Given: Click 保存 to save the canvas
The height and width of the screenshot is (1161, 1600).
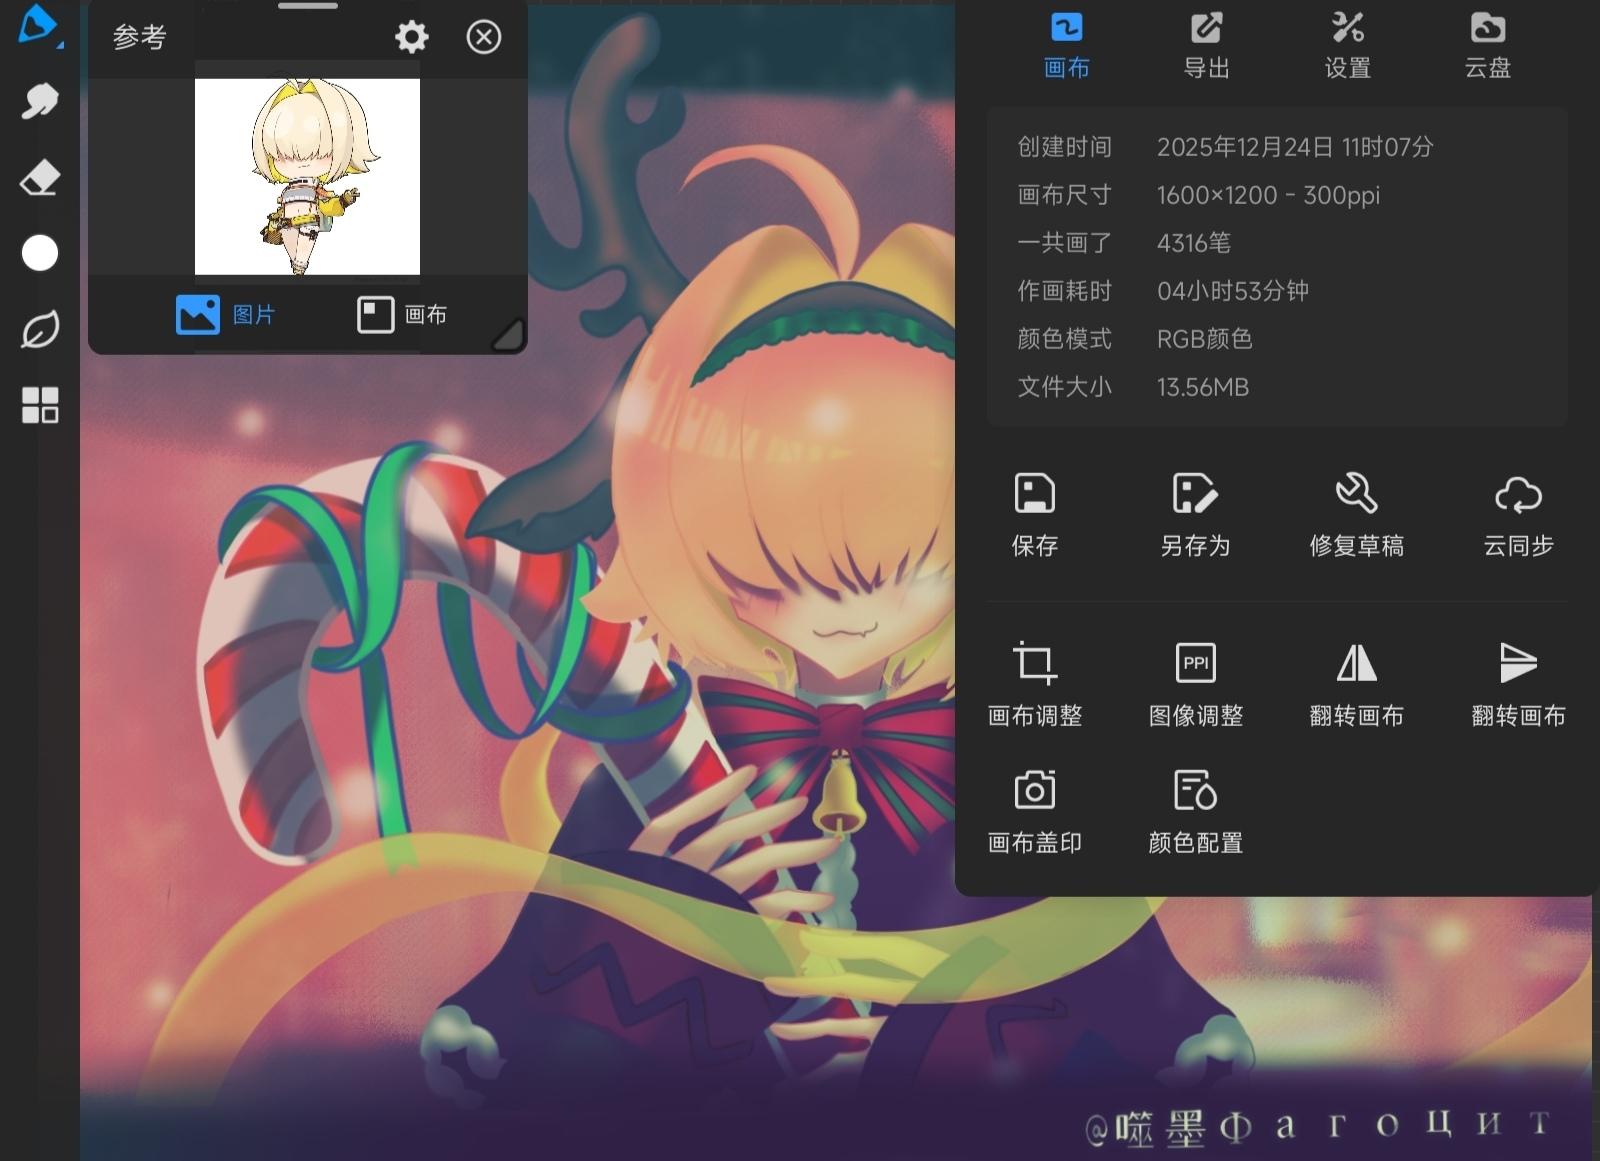Looking at the screenshot, I should pyautogui.click(x=1035, y=515).
